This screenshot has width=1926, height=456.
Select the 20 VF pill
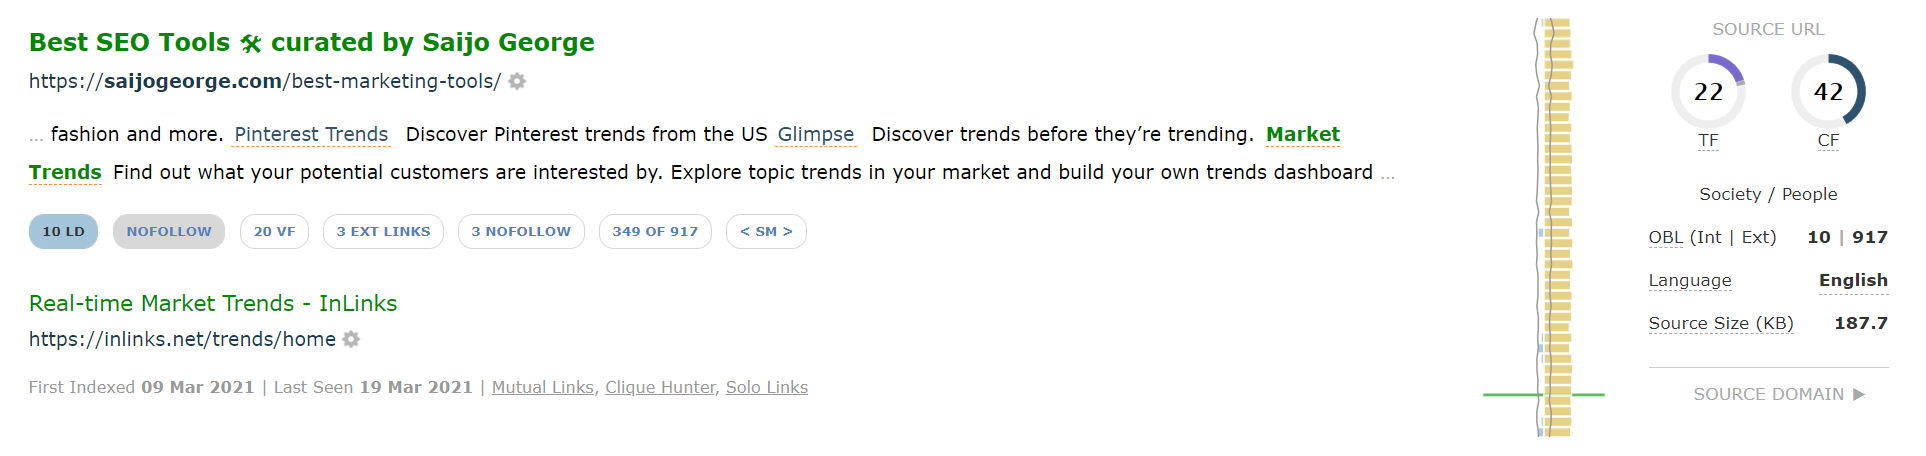274,231
